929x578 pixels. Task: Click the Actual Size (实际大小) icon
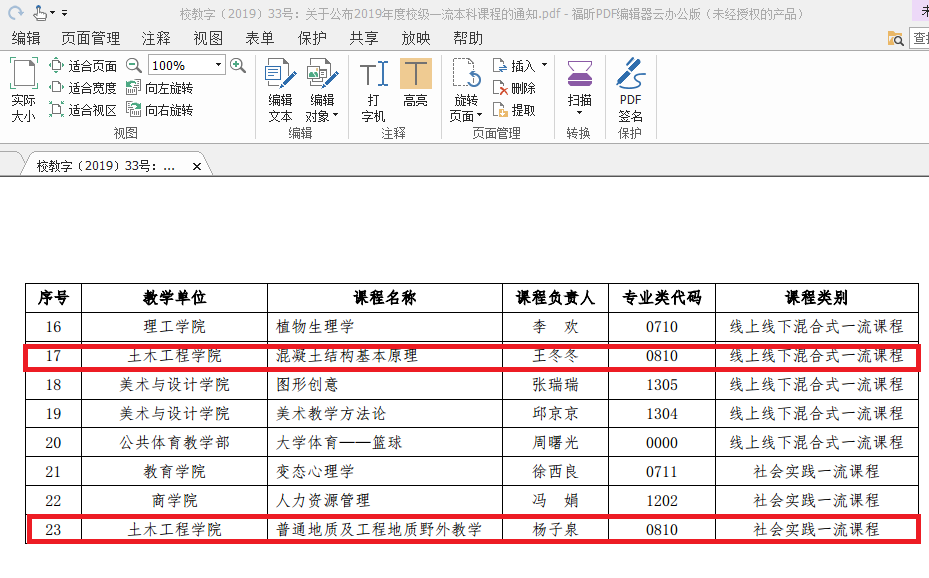click(x=23, y=90)
